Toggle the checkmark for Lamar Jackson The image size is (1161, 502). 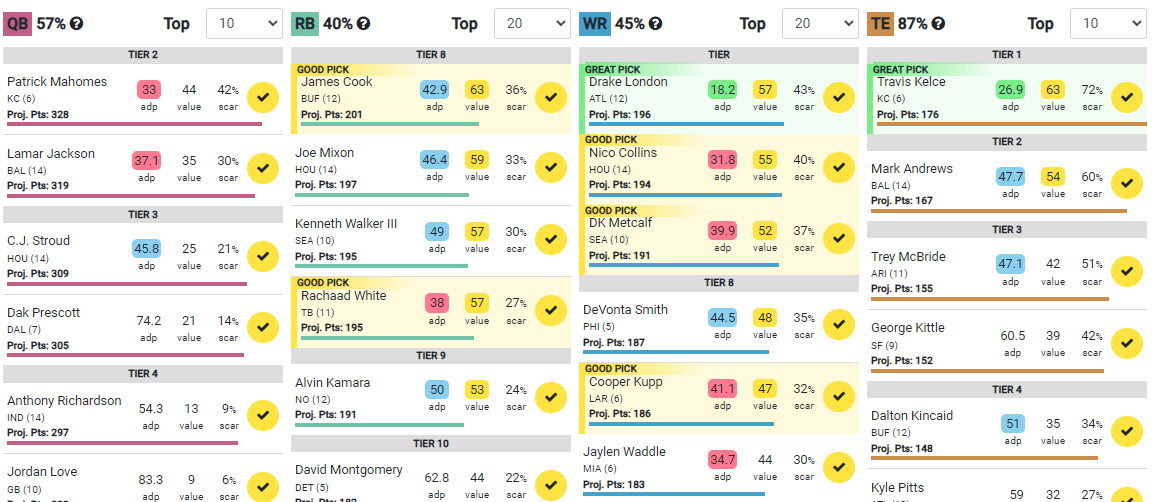click(263, 168)
